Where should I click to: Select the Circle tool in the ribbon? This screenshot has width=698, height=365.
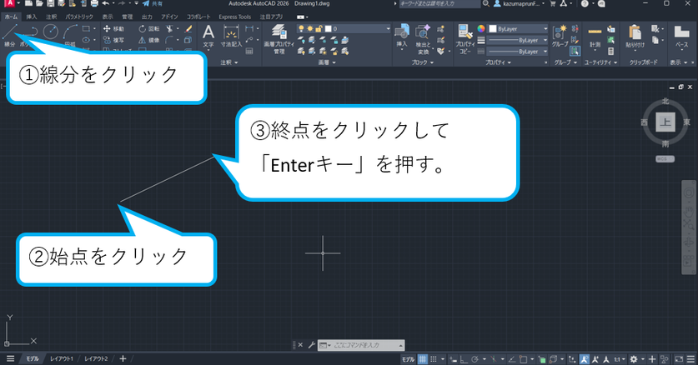coord(51,32)
